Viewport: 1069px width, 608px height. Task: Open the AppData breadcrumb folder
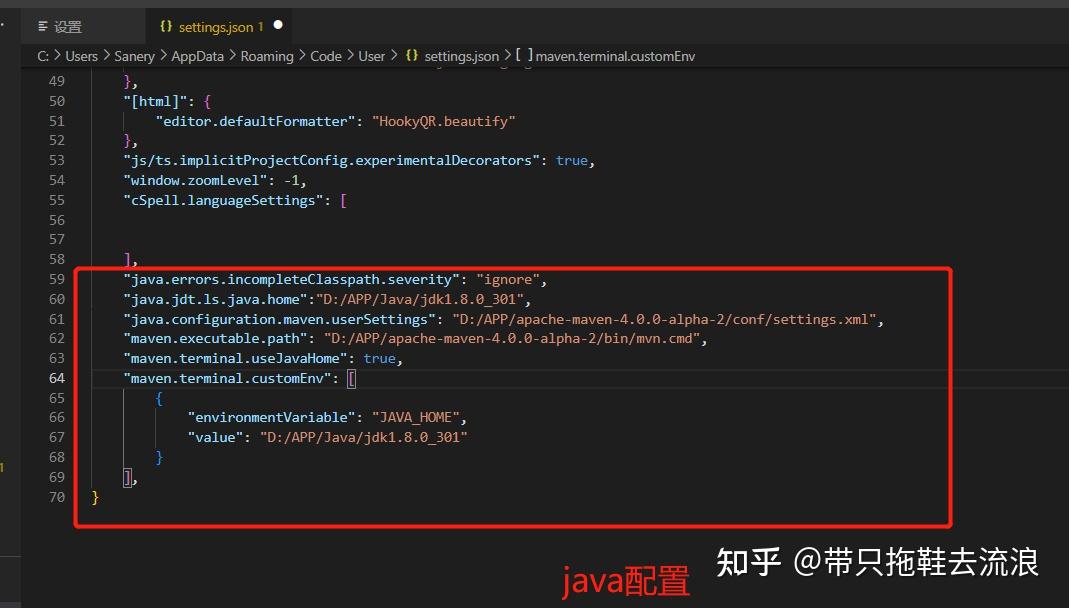click(x=197, y=56)
